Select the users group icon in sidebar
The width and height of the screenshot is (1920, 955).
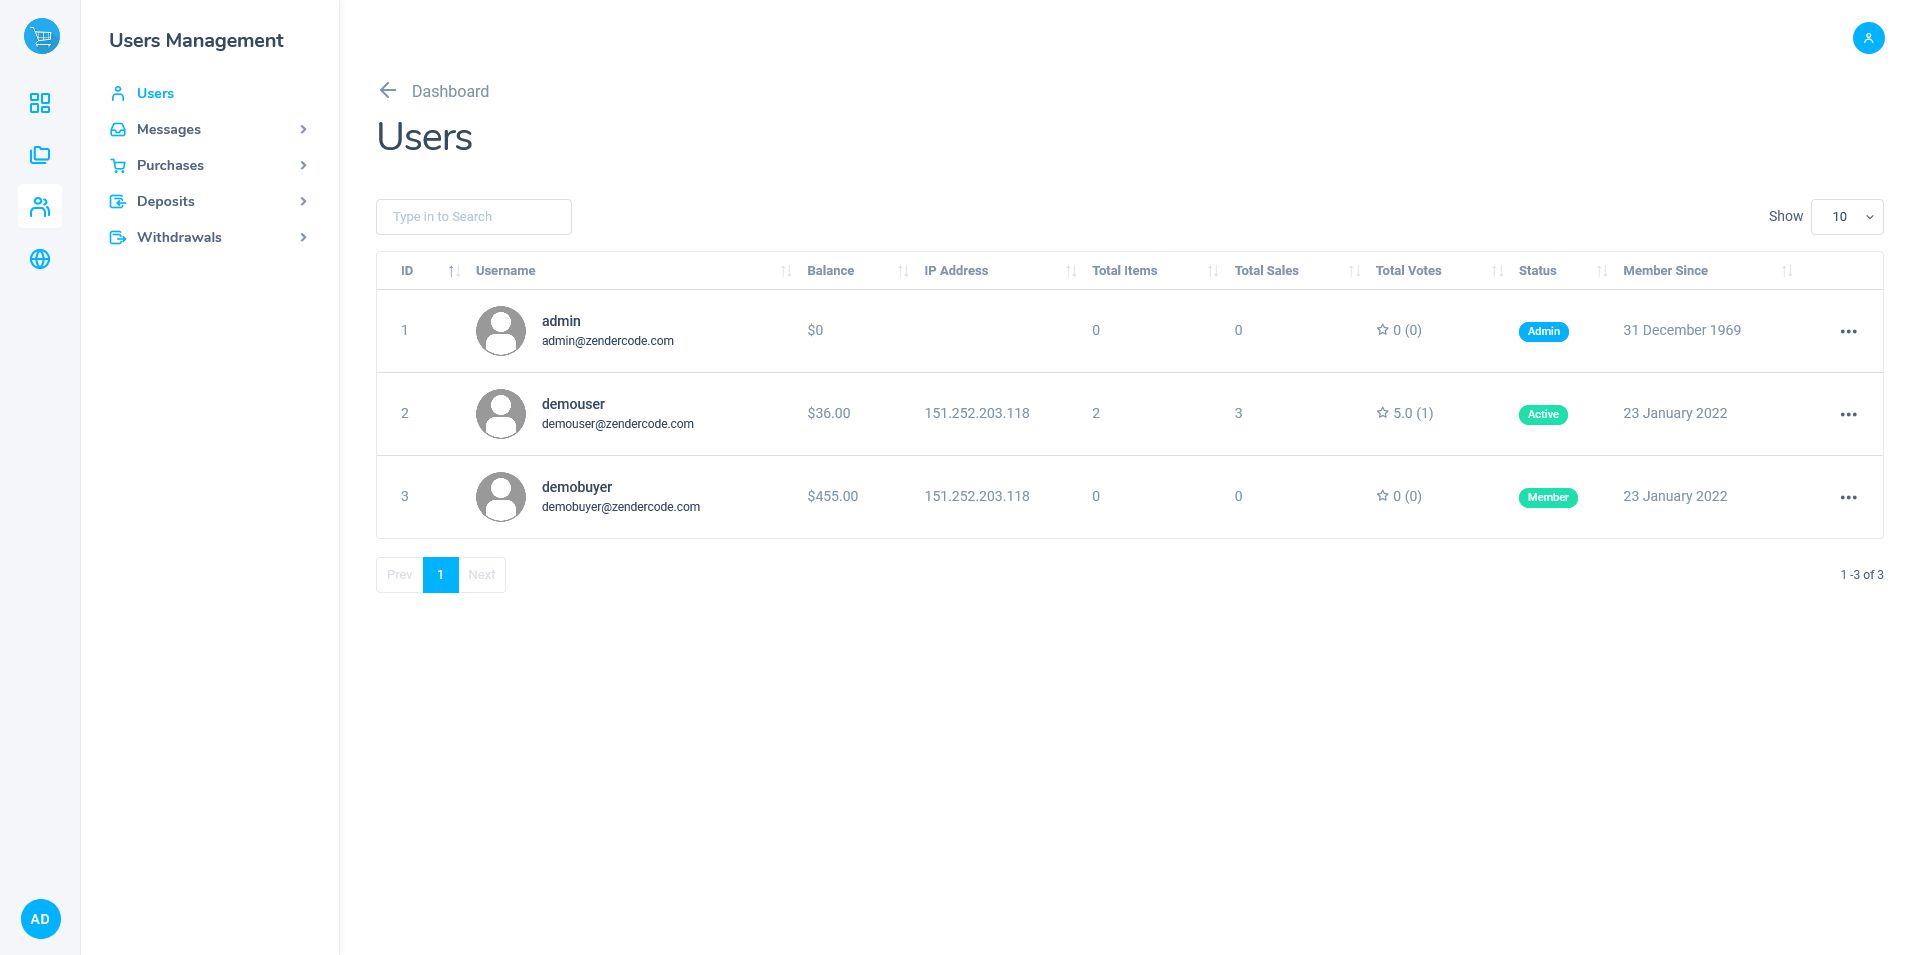pos(40,207)
